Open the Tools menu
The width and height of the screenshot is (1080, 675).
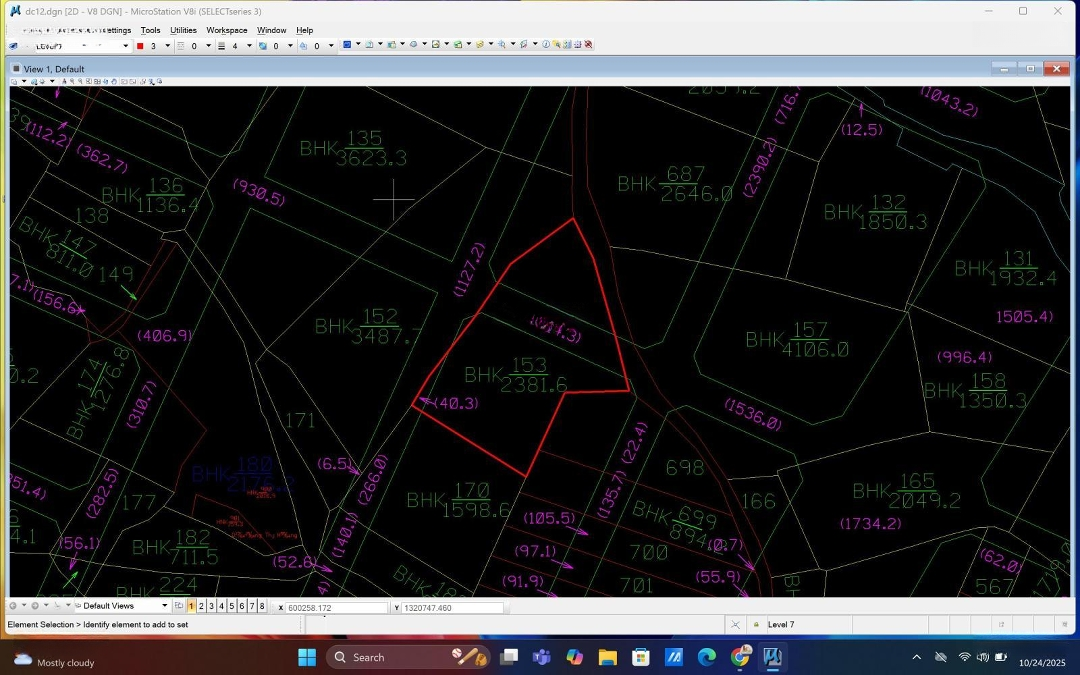[x=150, y=30]
